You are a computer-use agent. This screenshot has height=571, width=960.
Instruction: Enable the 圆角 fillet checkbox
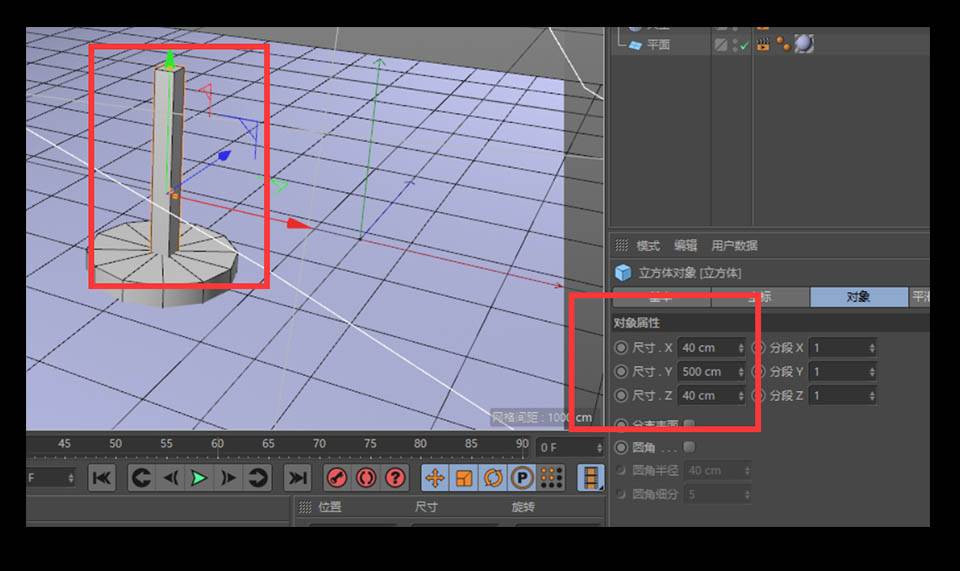[689, 447]
